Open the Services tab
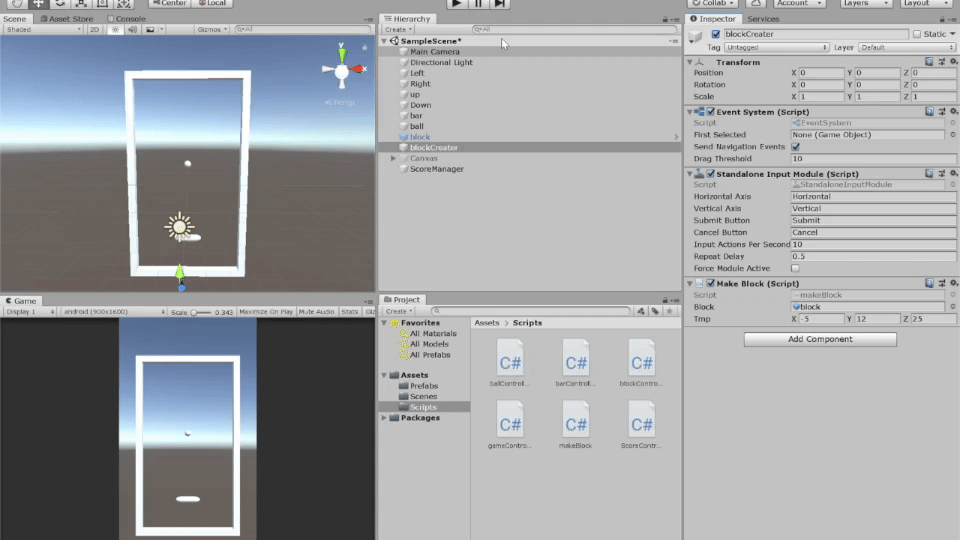 [763, 18]
